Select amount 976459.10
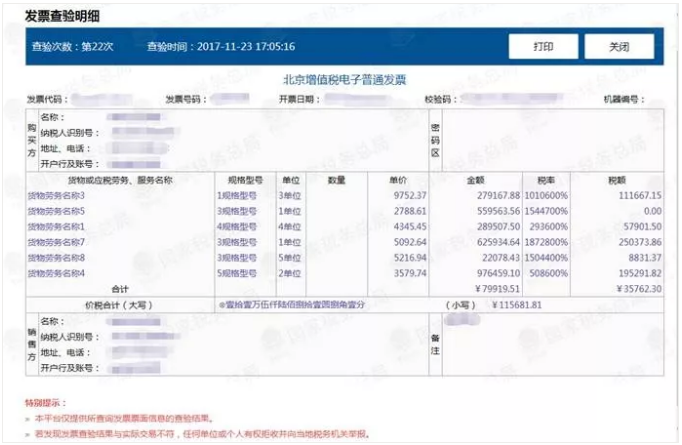This screenshot has width=682, height=445. pos(498,274)
